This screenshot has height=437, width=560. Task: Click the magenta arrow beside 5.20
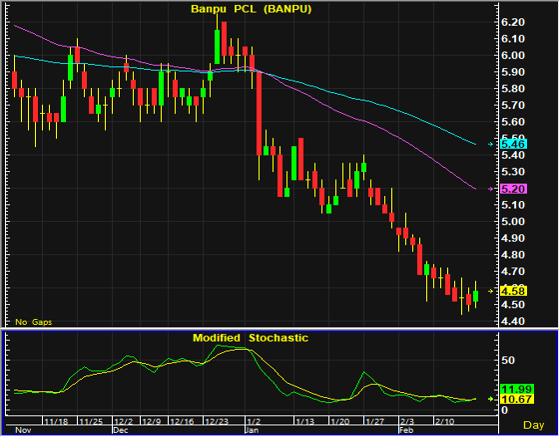coord(491,189)
